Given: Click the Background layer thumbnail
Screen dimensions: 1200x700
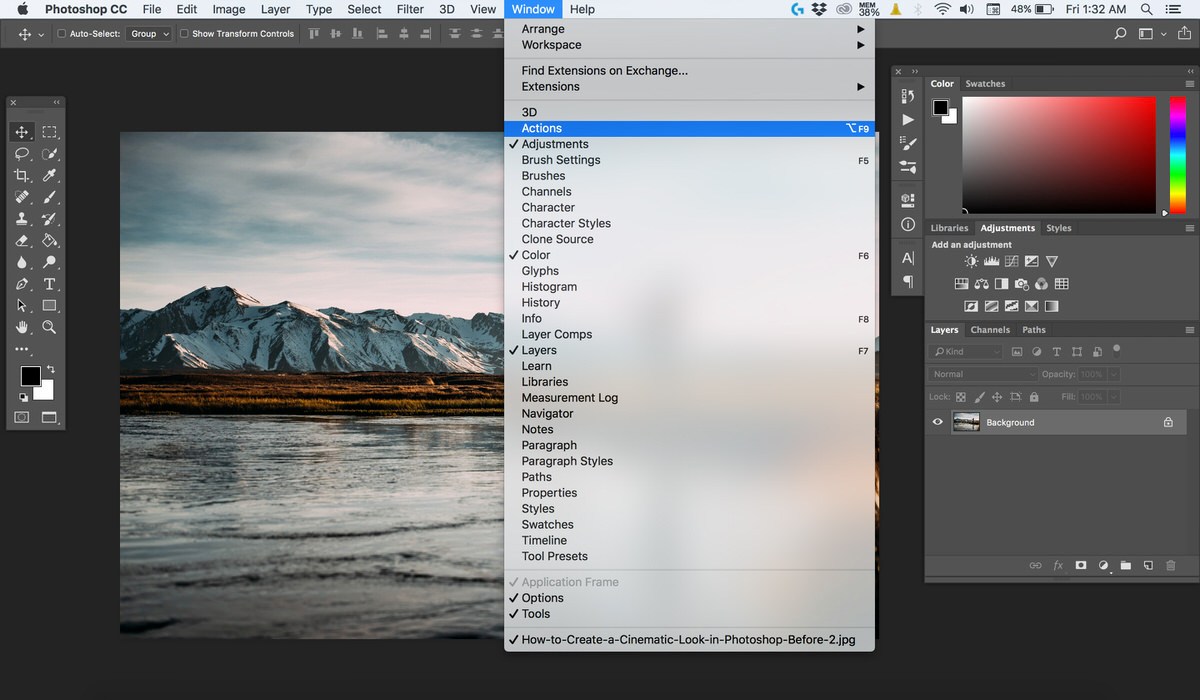Looking at the screenshot, I should click(966, 422).
